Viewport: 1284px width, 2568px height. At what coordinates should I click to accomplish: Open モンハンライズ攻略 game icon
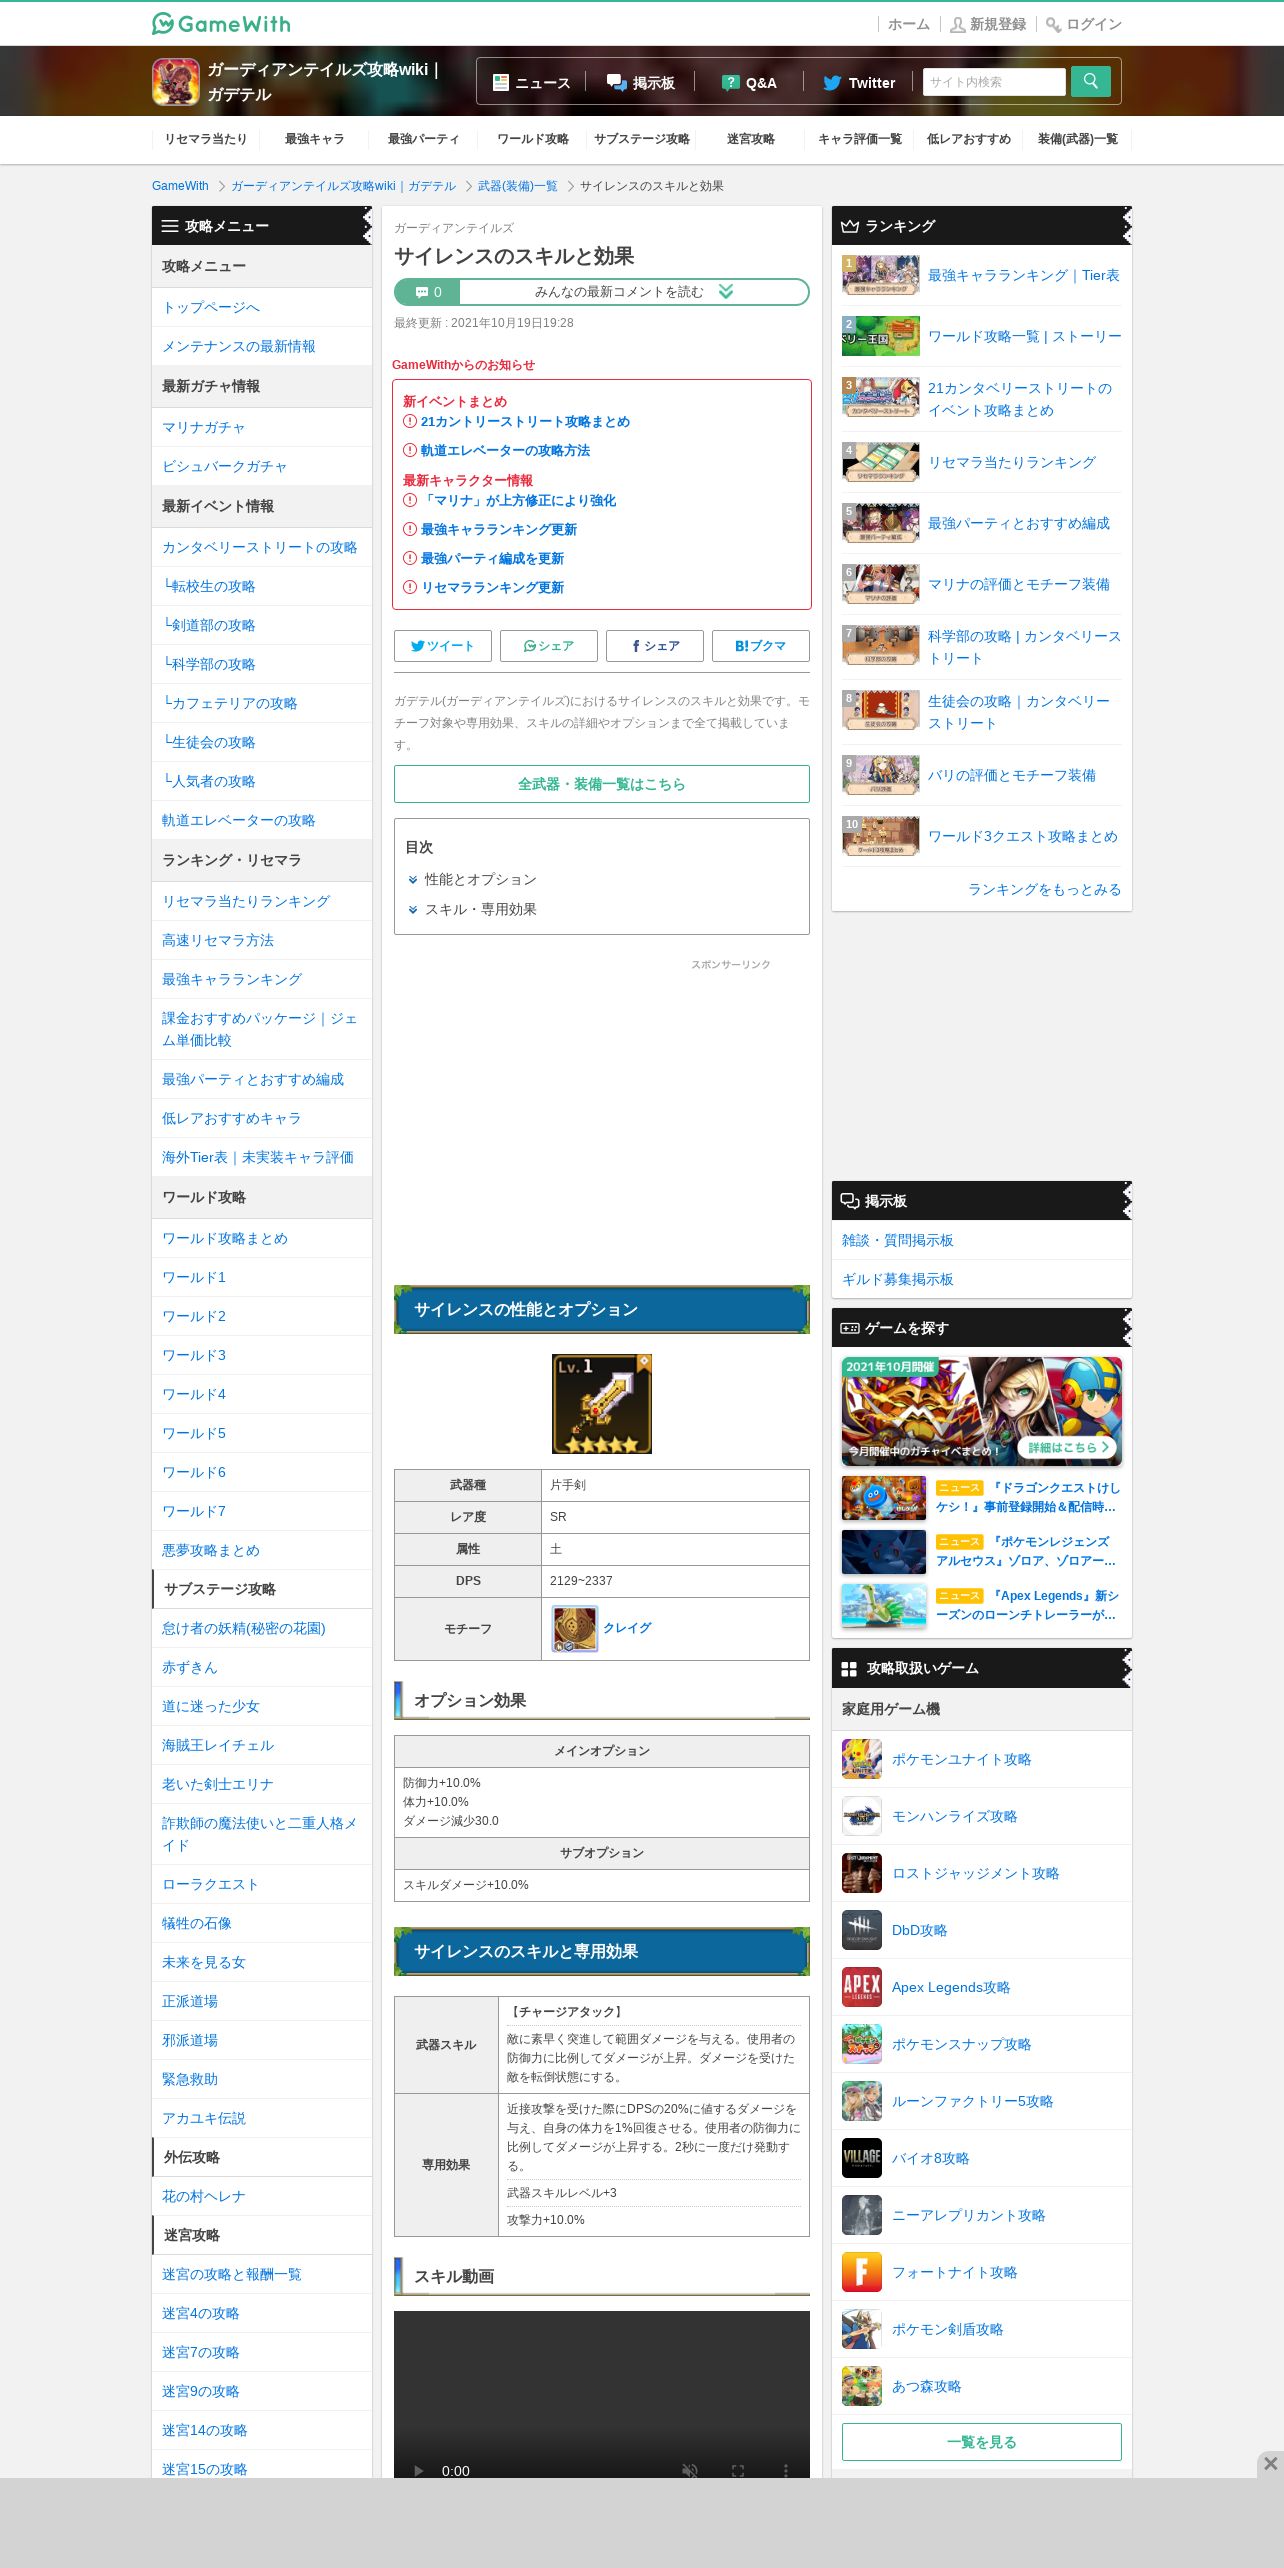[862, 1816]
